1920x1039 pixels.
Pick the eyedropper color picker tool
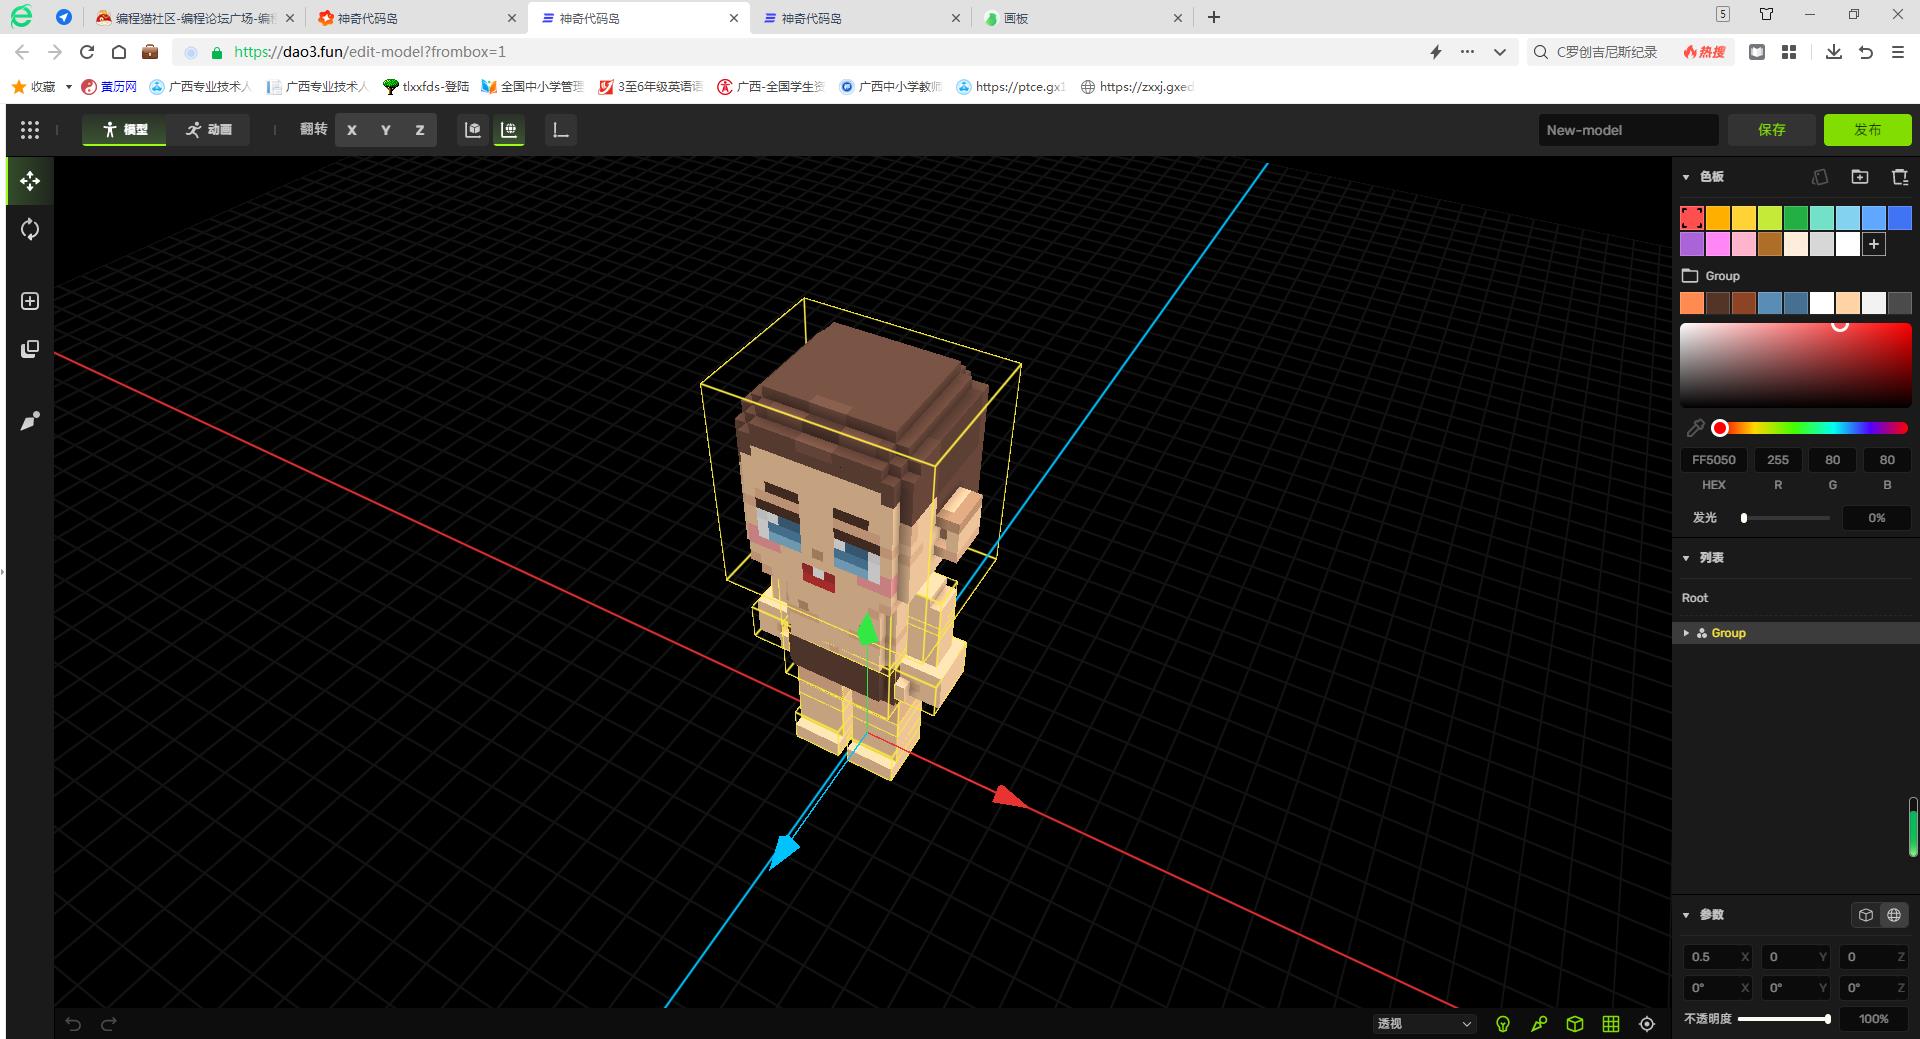1695,428
